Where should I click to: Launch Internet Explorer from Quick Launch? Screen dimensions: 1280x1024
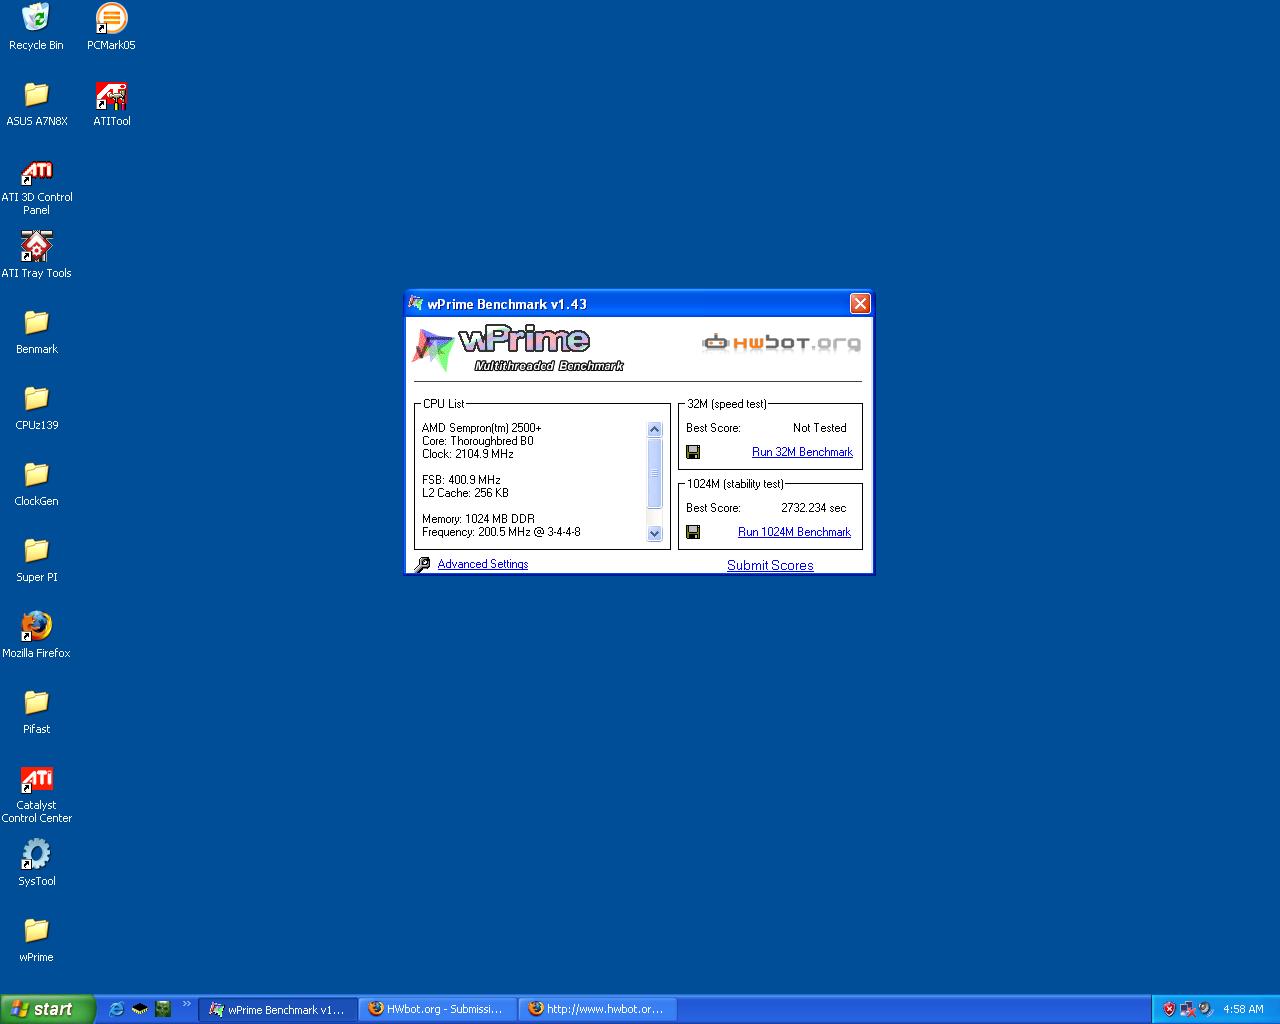click(116, 1009)
